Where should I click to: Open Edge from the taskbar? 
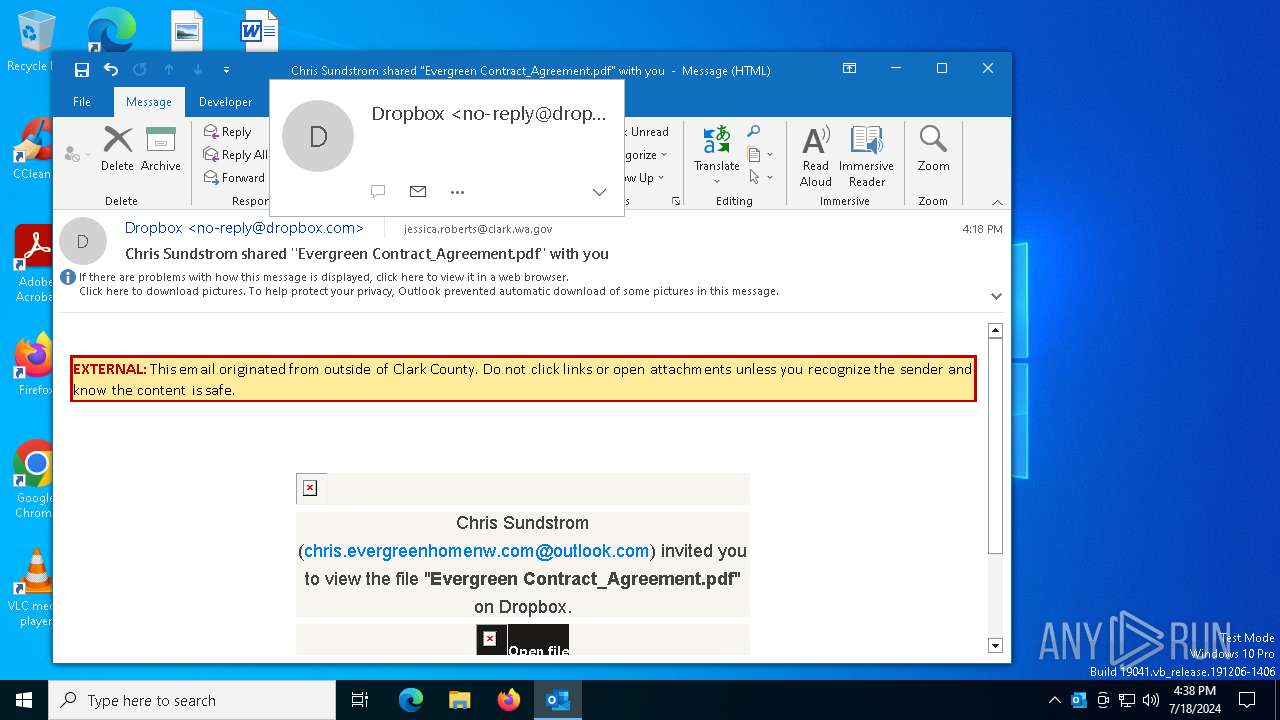[411, 700]
